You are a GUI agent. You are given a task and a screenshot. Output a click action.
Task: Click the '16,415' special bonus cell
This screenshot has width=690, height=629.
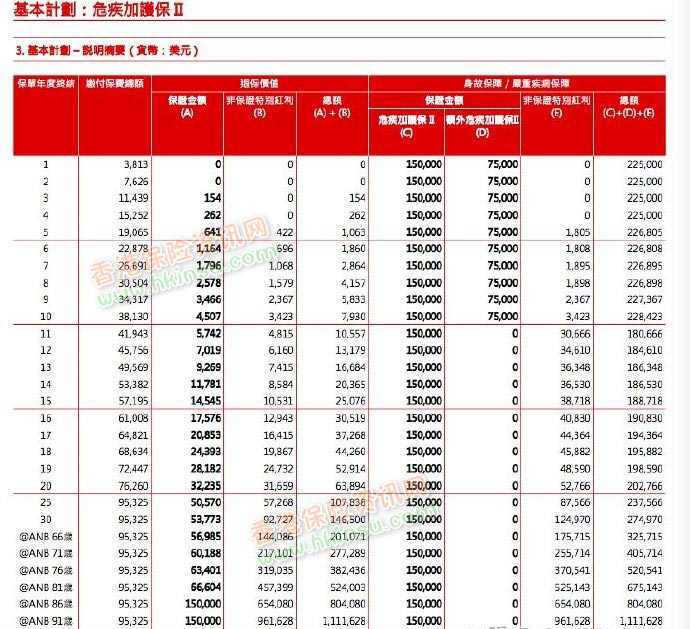pos(278,435)
